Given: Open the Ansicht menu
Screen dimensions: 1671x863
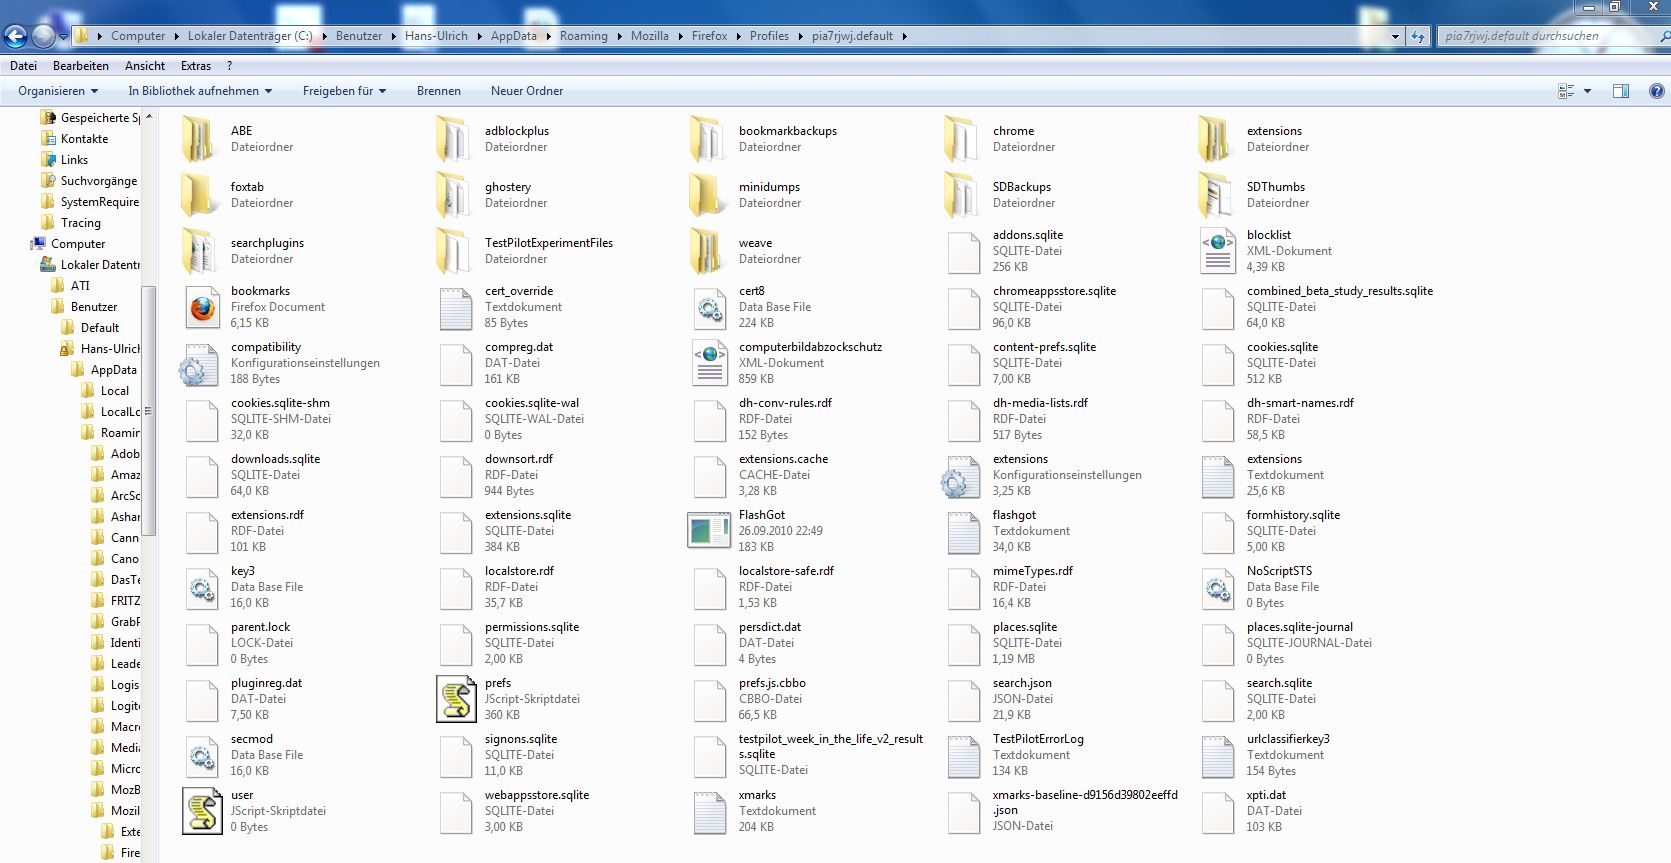Looking at the screenshot, I should 145,66.
